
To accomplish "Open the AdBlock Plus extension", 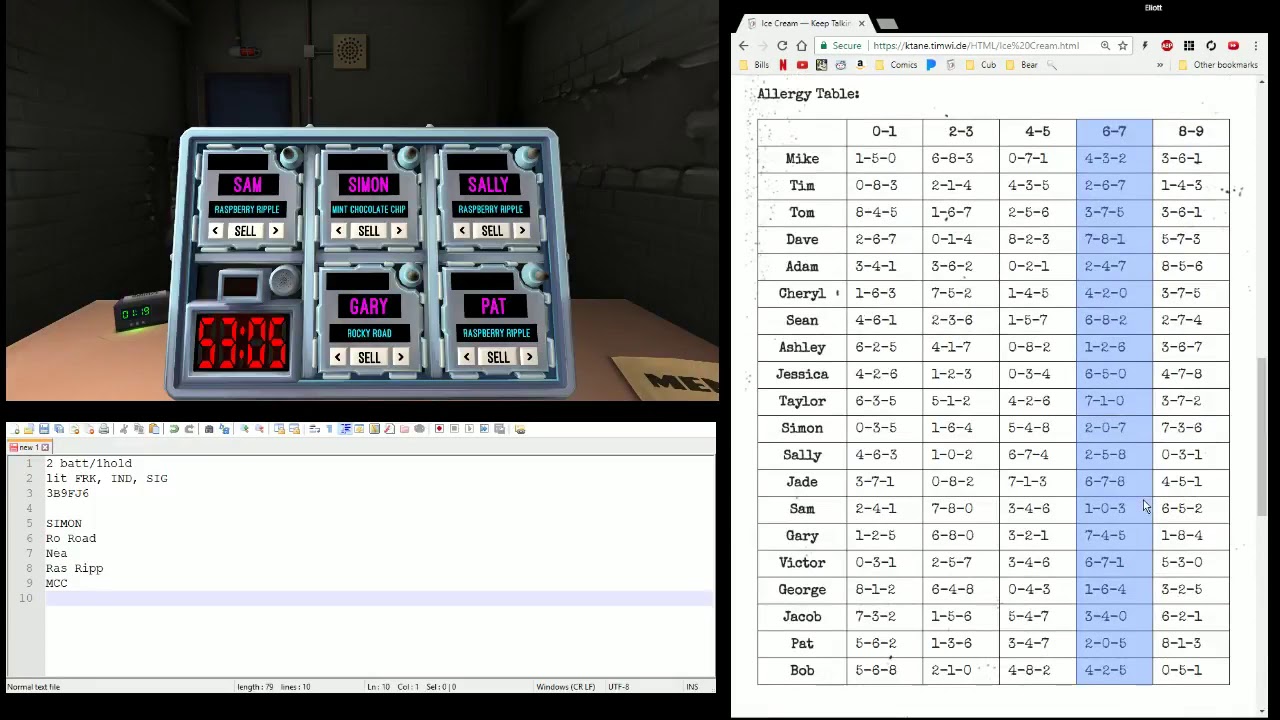I will tap(1167, 45).
